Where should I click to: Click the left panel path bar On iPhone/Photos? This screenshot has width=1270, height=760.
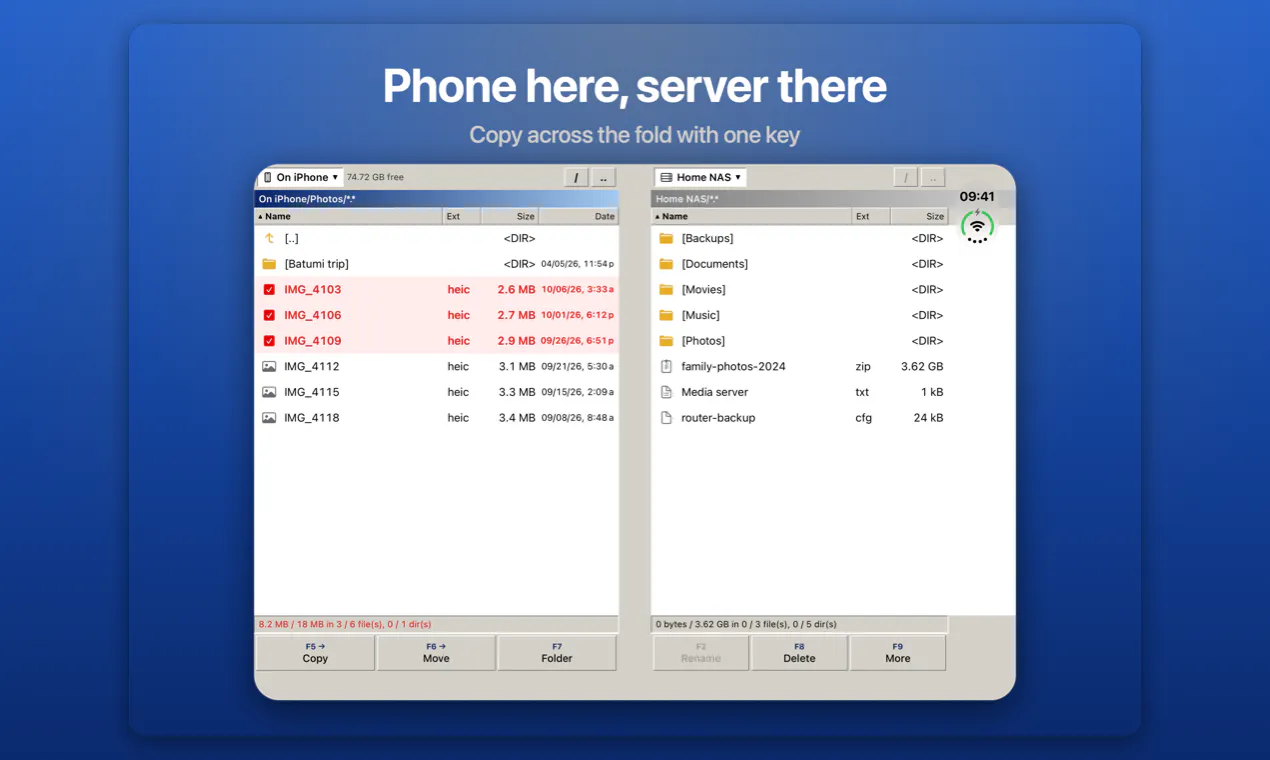click(436, 199)
